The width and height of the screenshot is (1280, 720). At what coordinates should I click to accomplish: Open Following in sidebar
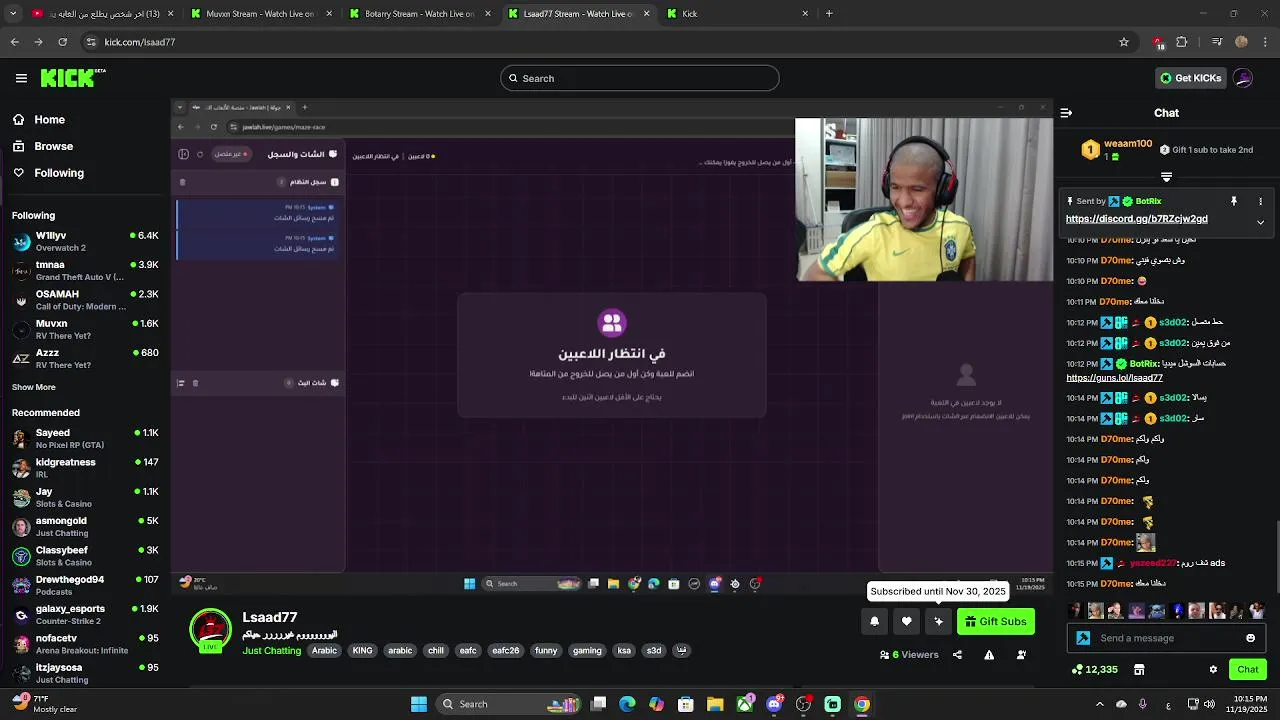pos(48,173)
